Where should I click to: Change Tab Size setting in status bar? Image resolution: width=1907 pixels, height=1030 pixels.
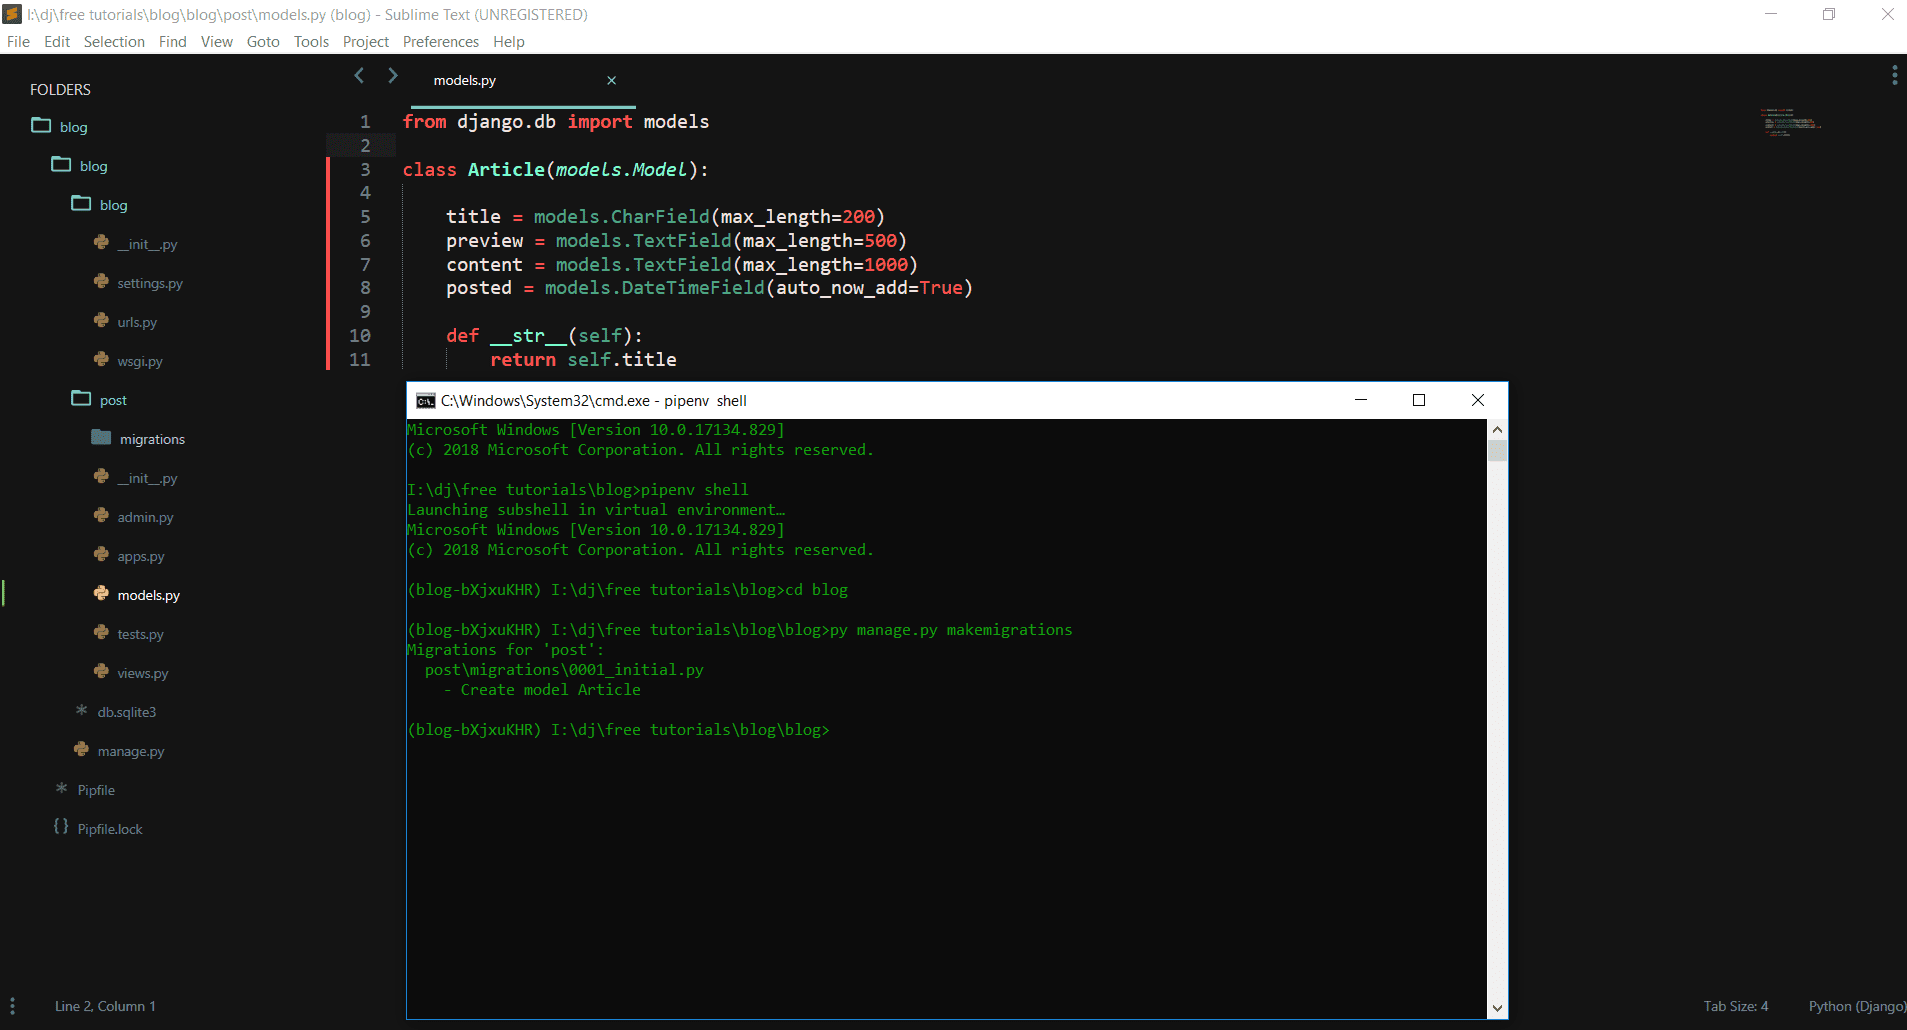[x=1736, y=1006]
